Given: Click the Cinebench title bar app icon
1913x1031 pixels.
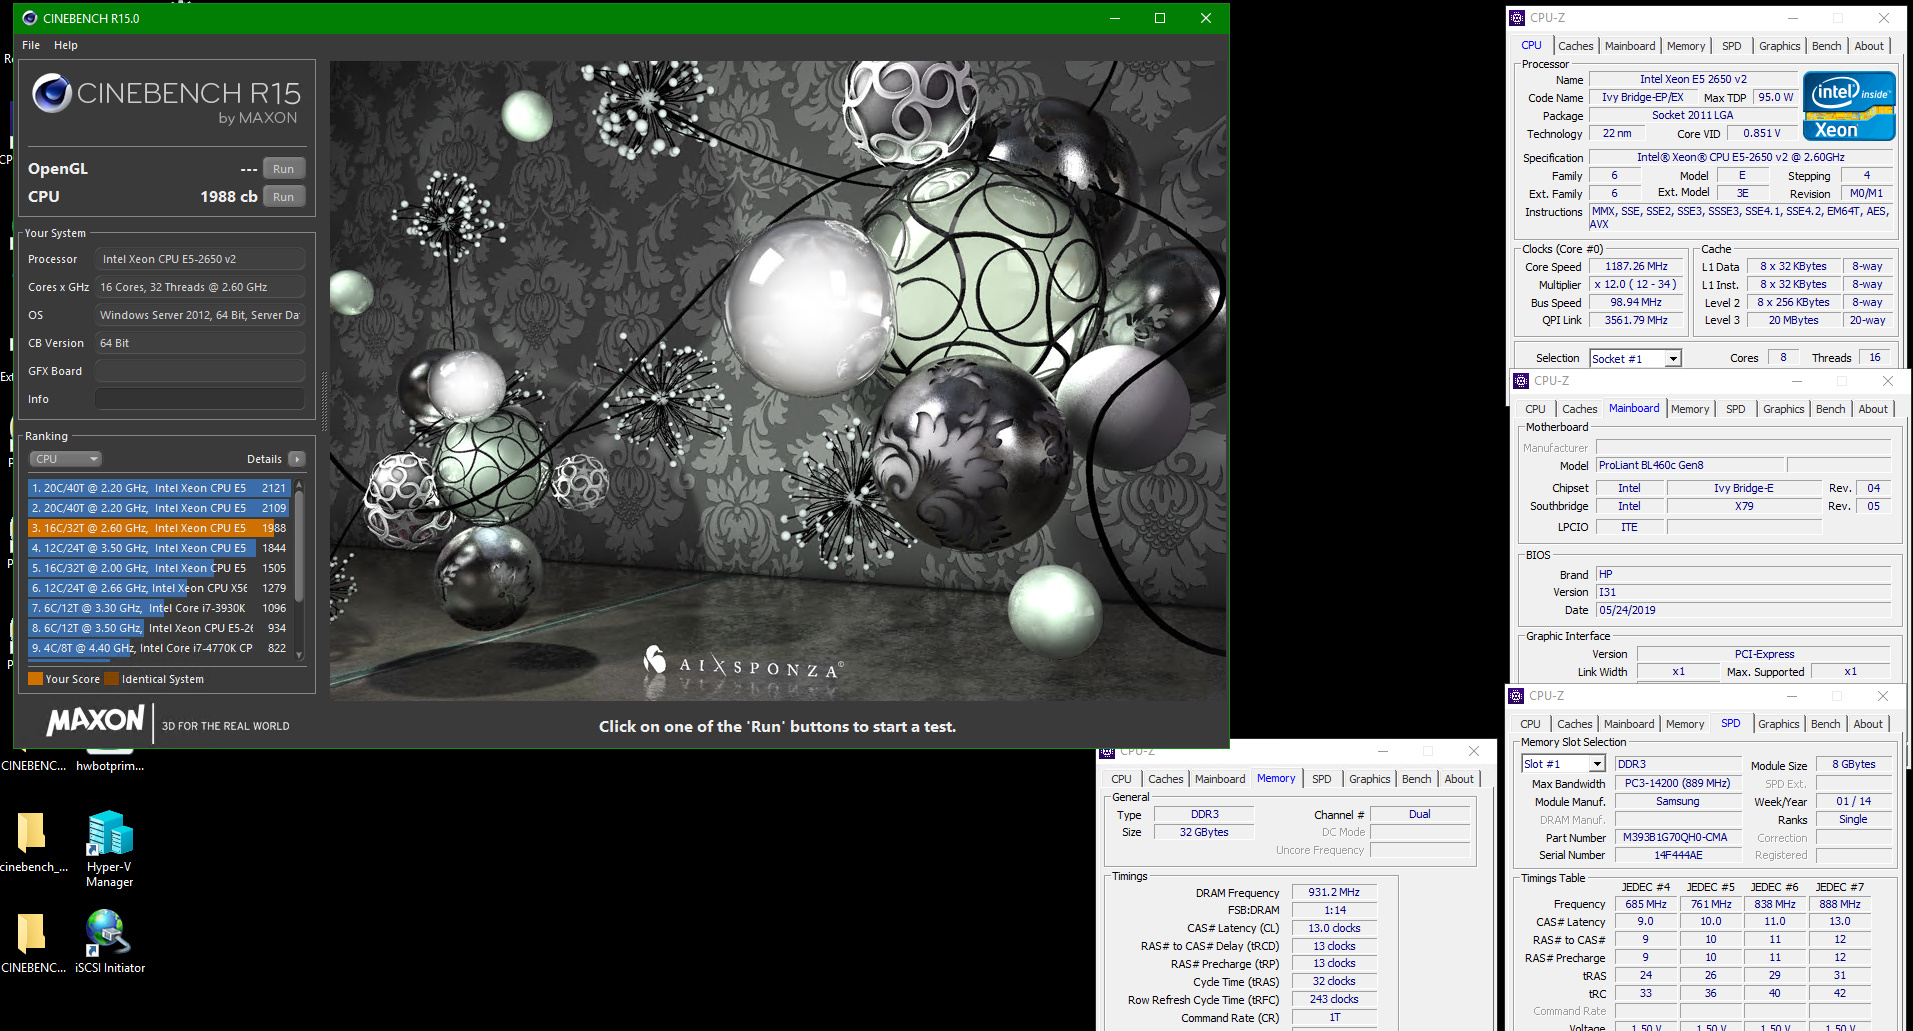Looking at the screenshot, I should coord(30,18).
